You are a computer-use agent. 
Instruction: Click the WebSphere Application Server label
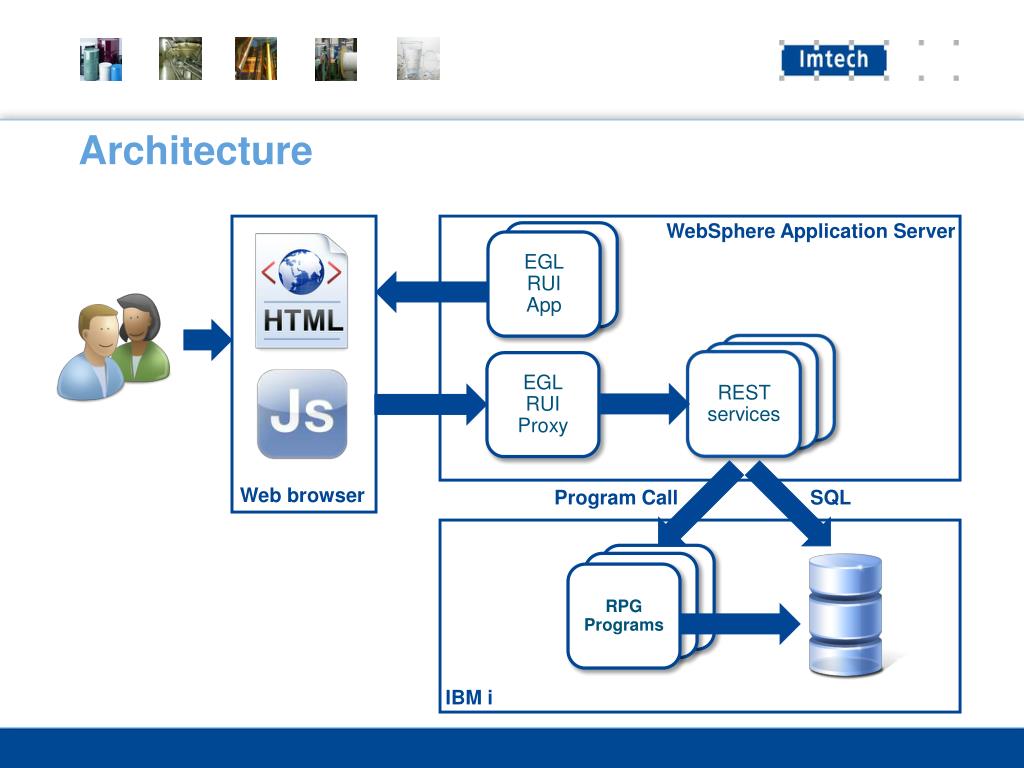pos(810,231)
